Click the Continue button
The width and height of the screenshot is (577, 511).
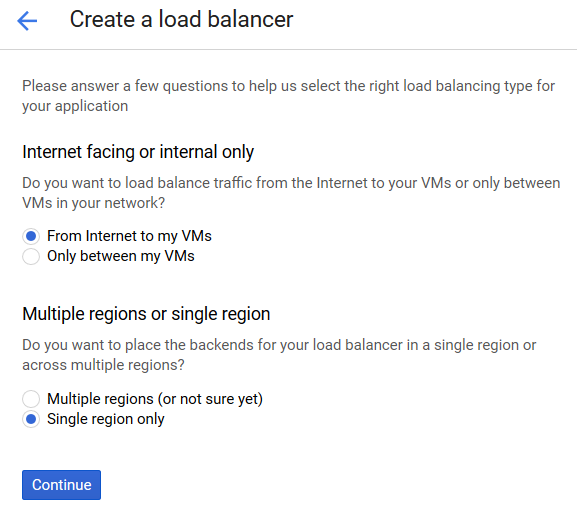[61, 485]
